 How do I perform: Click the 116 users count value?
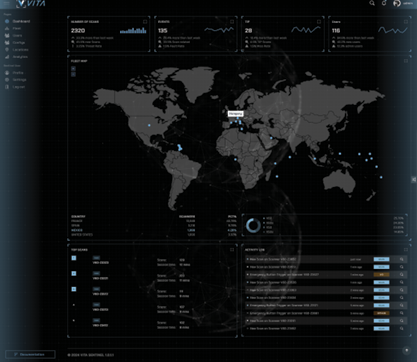point(336,31)
